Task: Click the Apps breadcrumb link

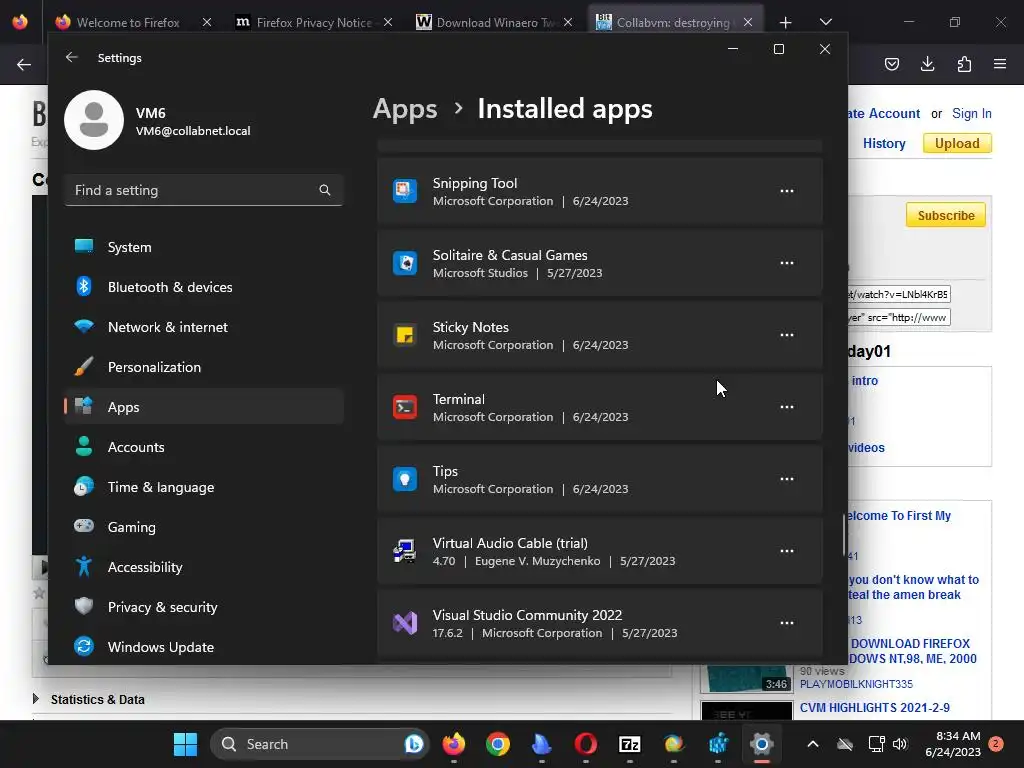Action: (x=405, y=108)
